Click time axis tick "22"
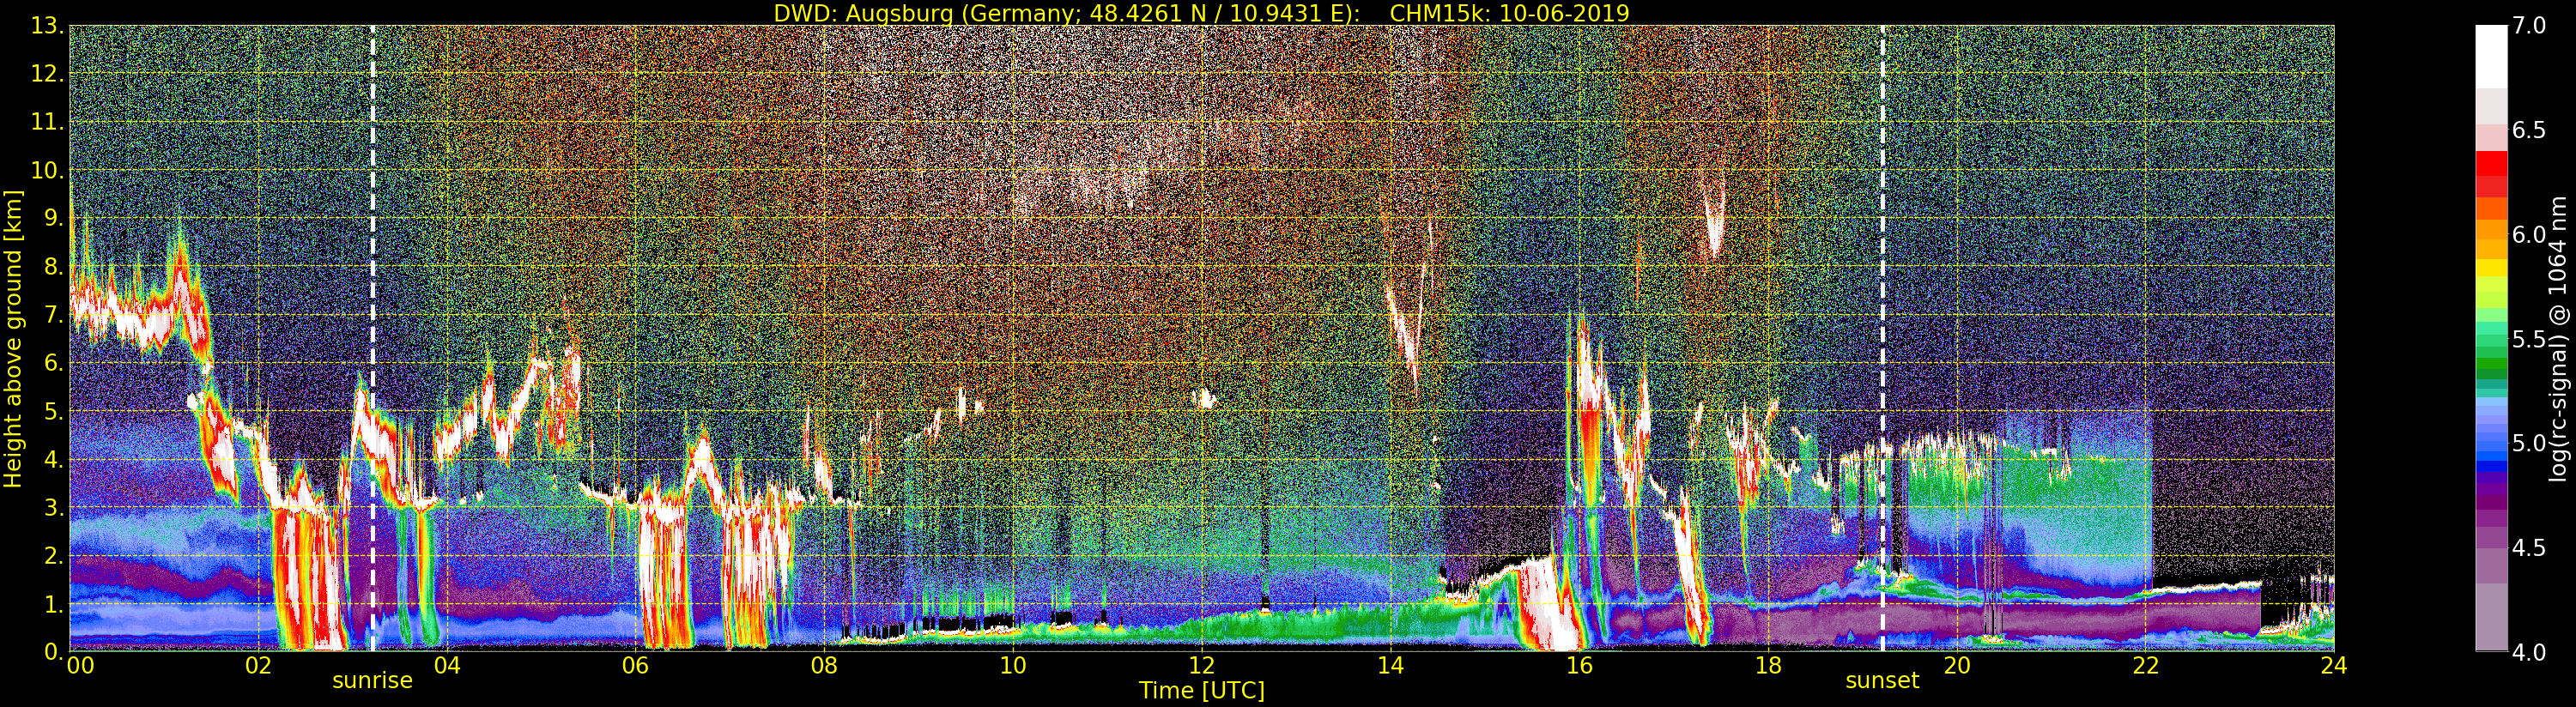 pyautogui.click(x=2146, y=666)
